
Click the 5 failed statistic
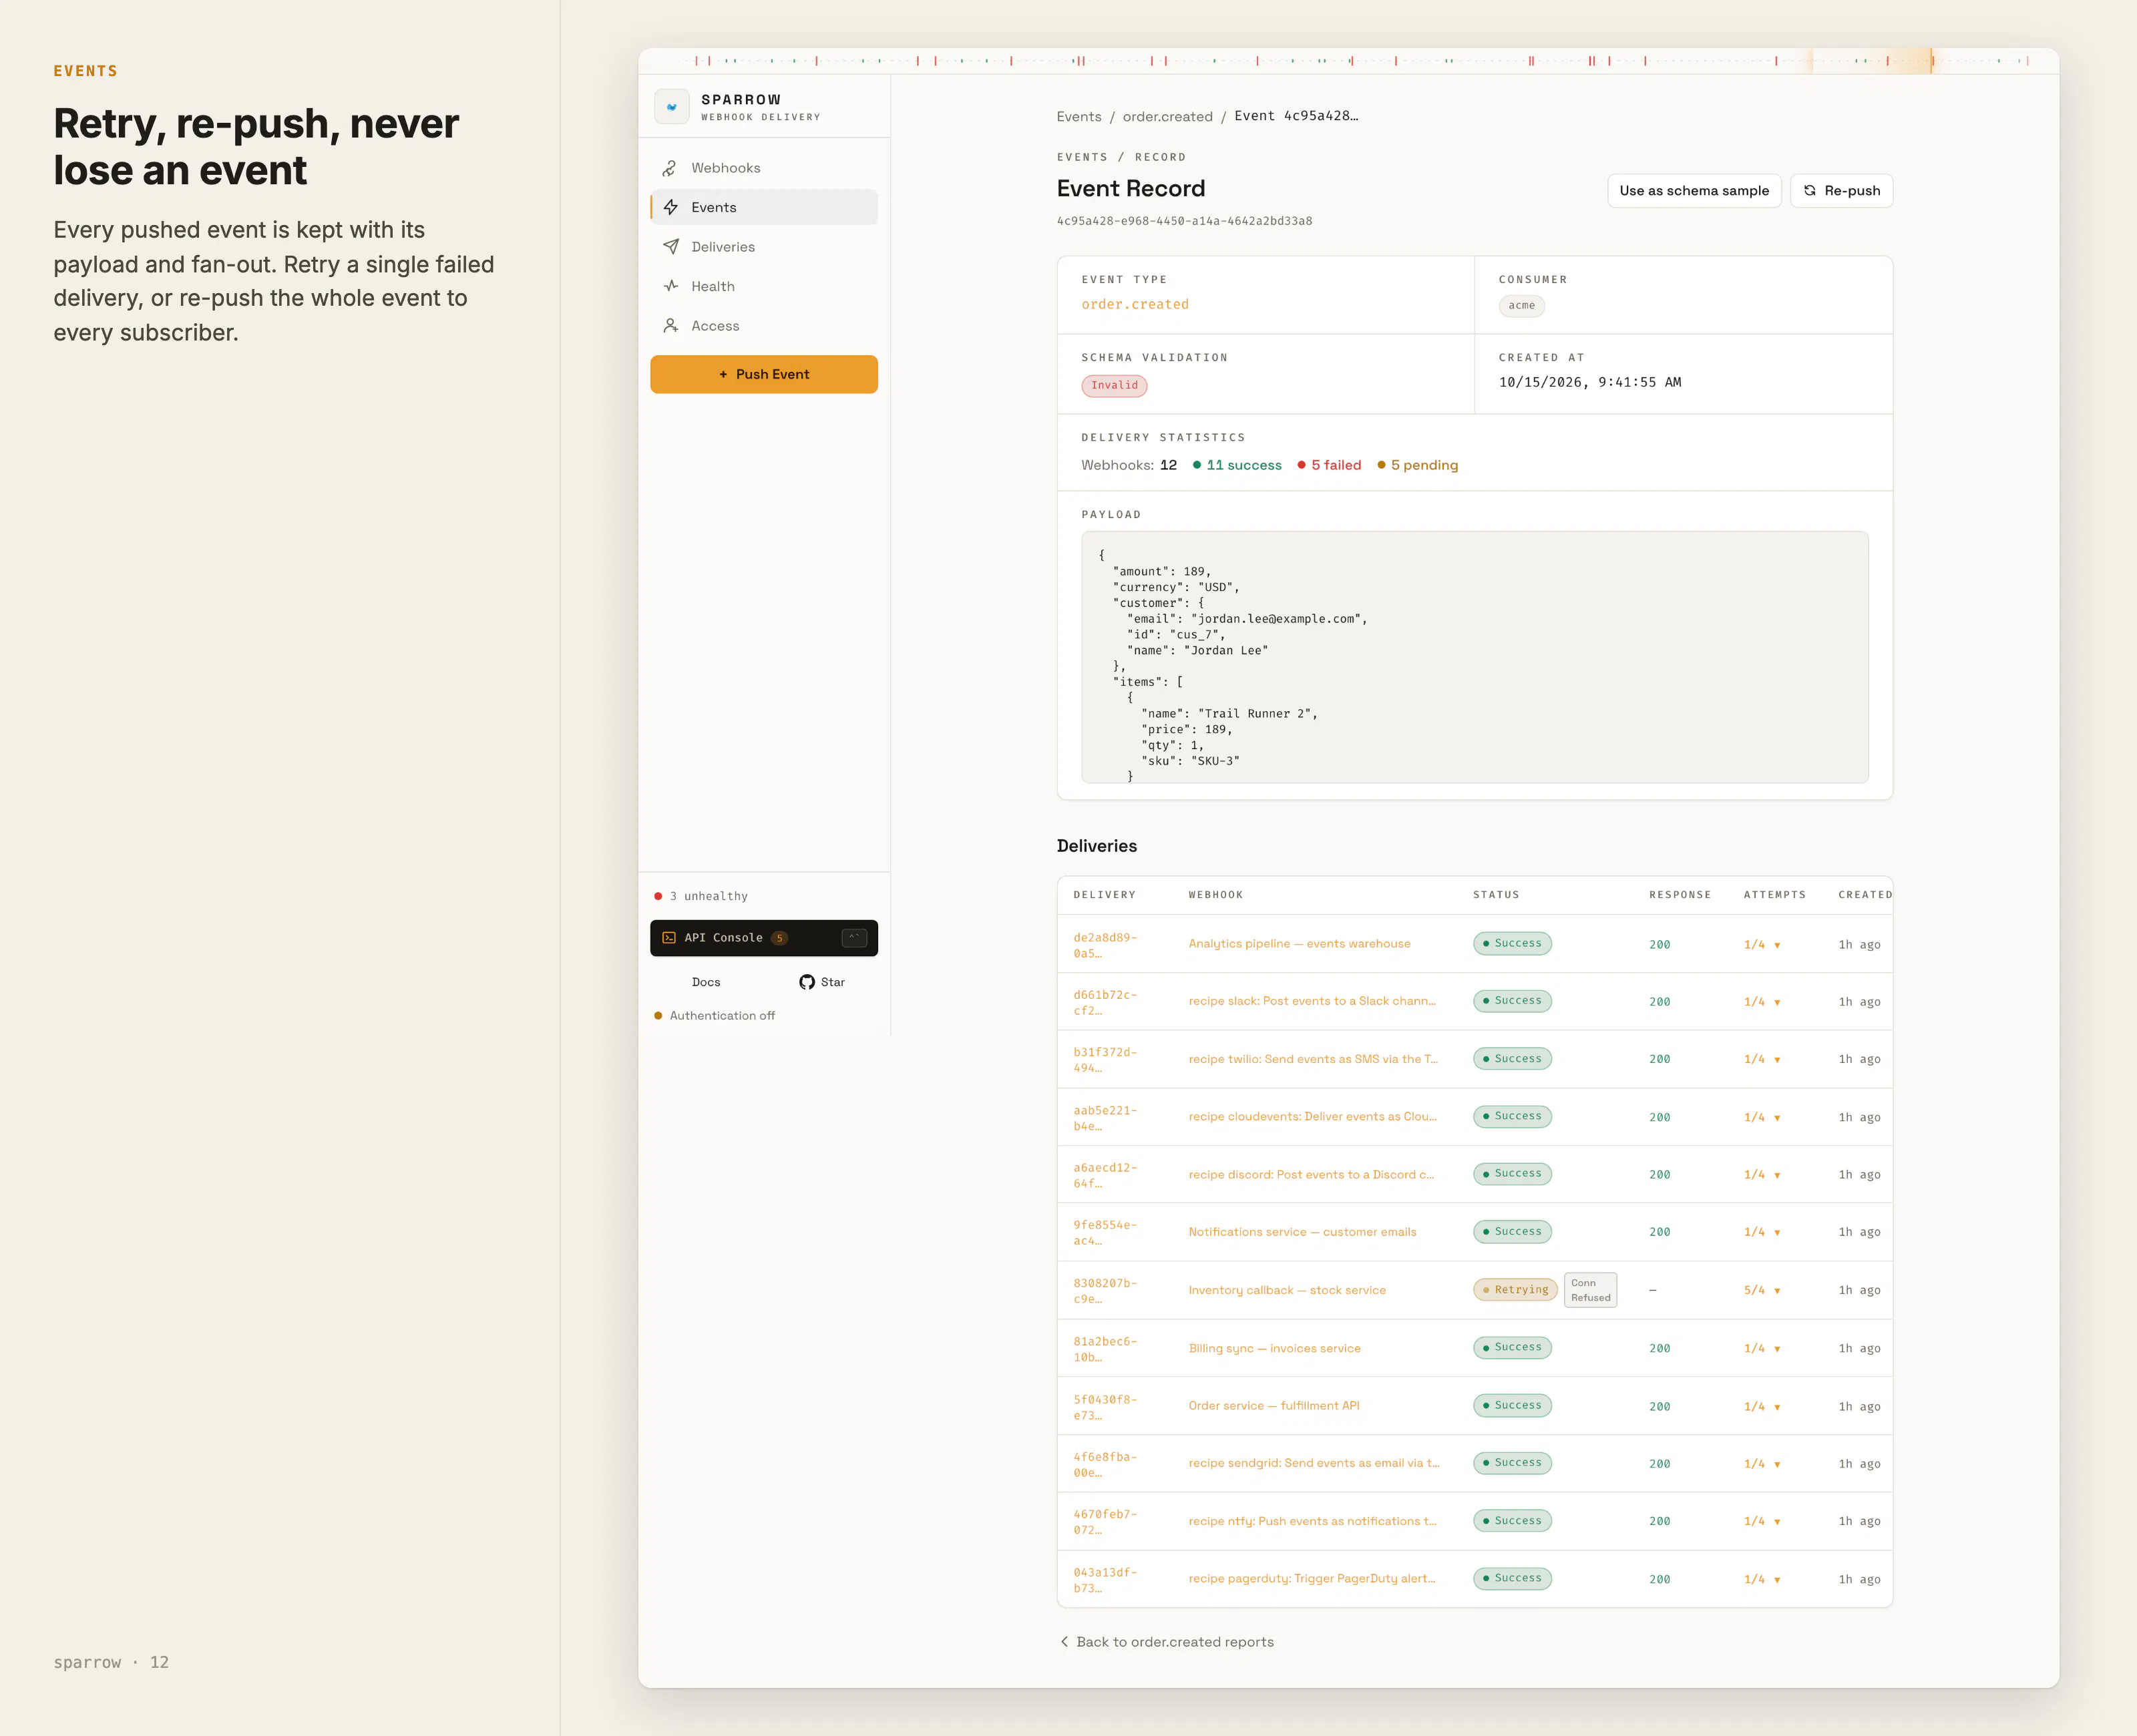click(1329, 465)
